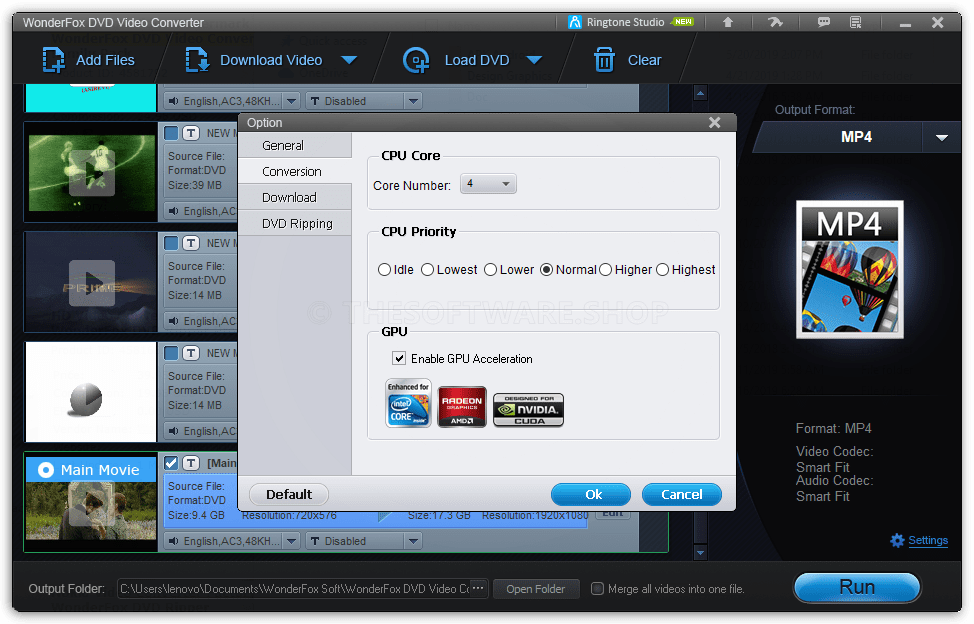Click the Default button
Image resolution: width=974 pixels, height=624 pixels.
289,494
